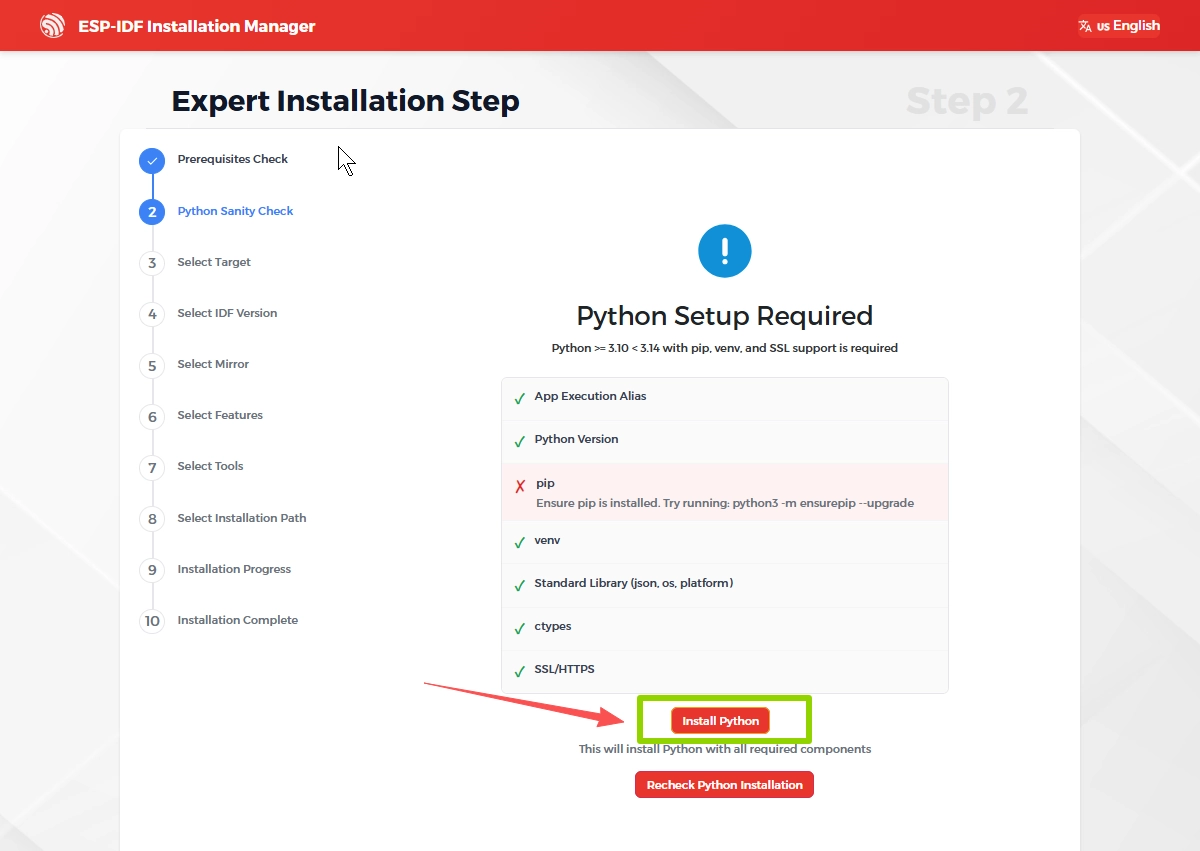1200x851 pixels.
Task: Click step 3 number circle
Action: pos(152,263)
